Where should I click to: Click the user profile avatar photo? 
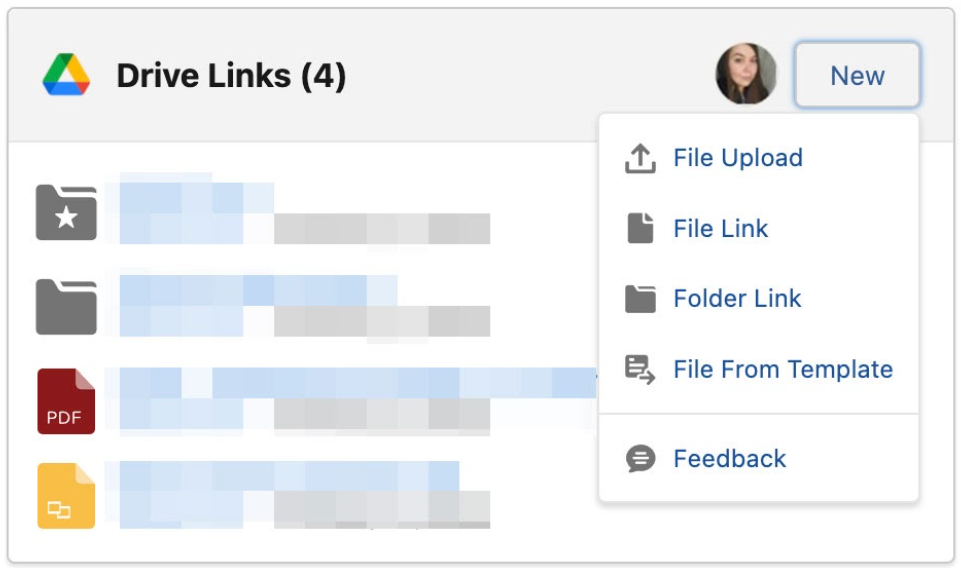tap(746, 74)
